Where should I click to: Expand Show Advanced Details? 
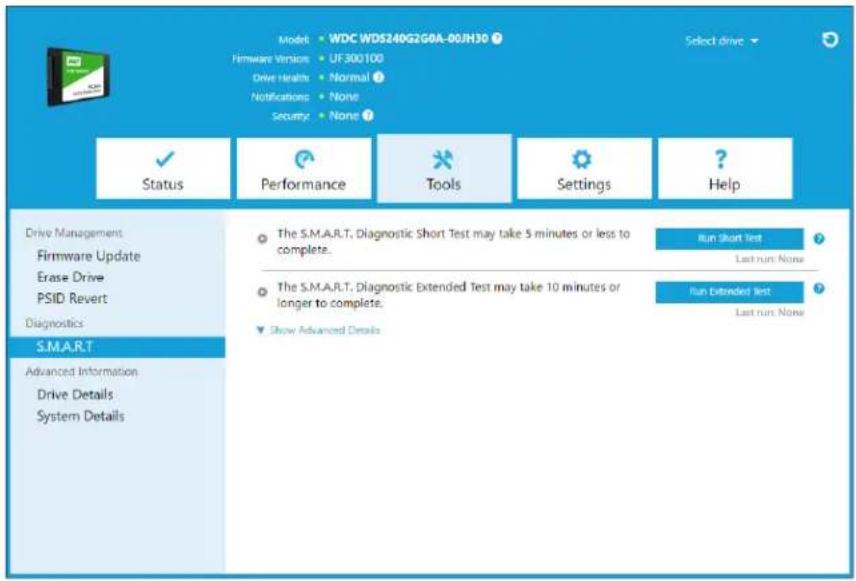[x=318, y=330]
